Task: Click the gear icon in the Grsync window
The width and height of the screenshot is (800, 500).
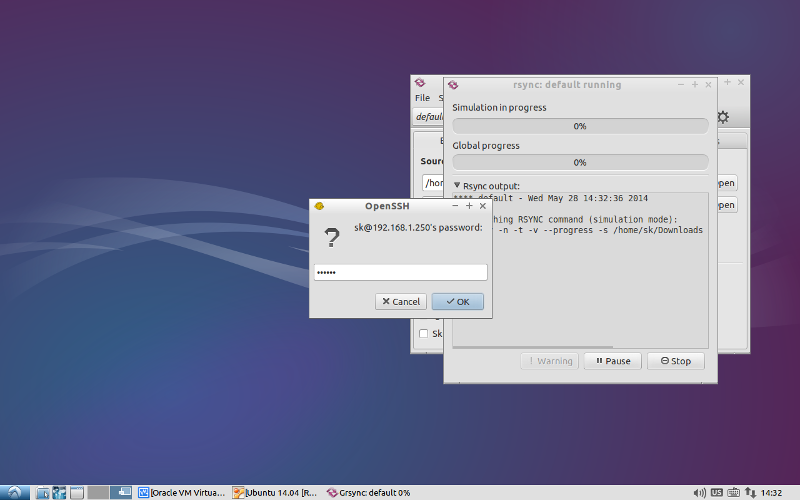Action: point(723,117)
